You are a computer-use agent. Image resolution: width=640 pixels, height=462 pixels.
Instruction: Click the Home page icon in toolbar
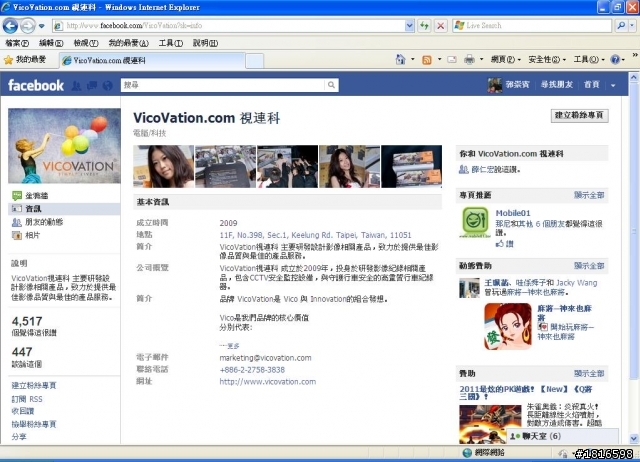click(x=400, y=60)
